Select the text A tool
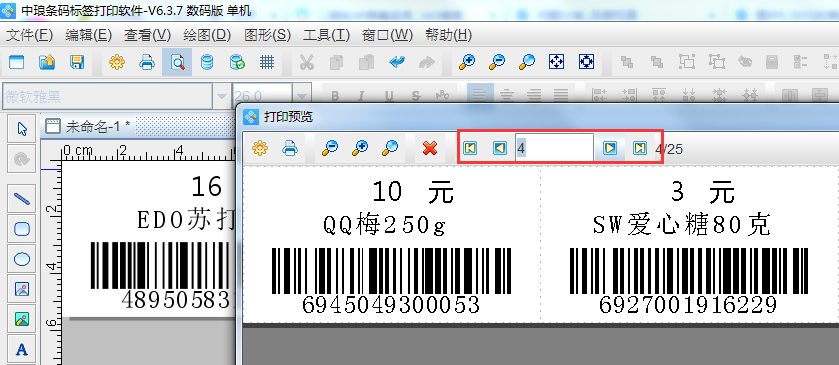The image size is (839, 365). pyautogui.click(x=22, y=349)
